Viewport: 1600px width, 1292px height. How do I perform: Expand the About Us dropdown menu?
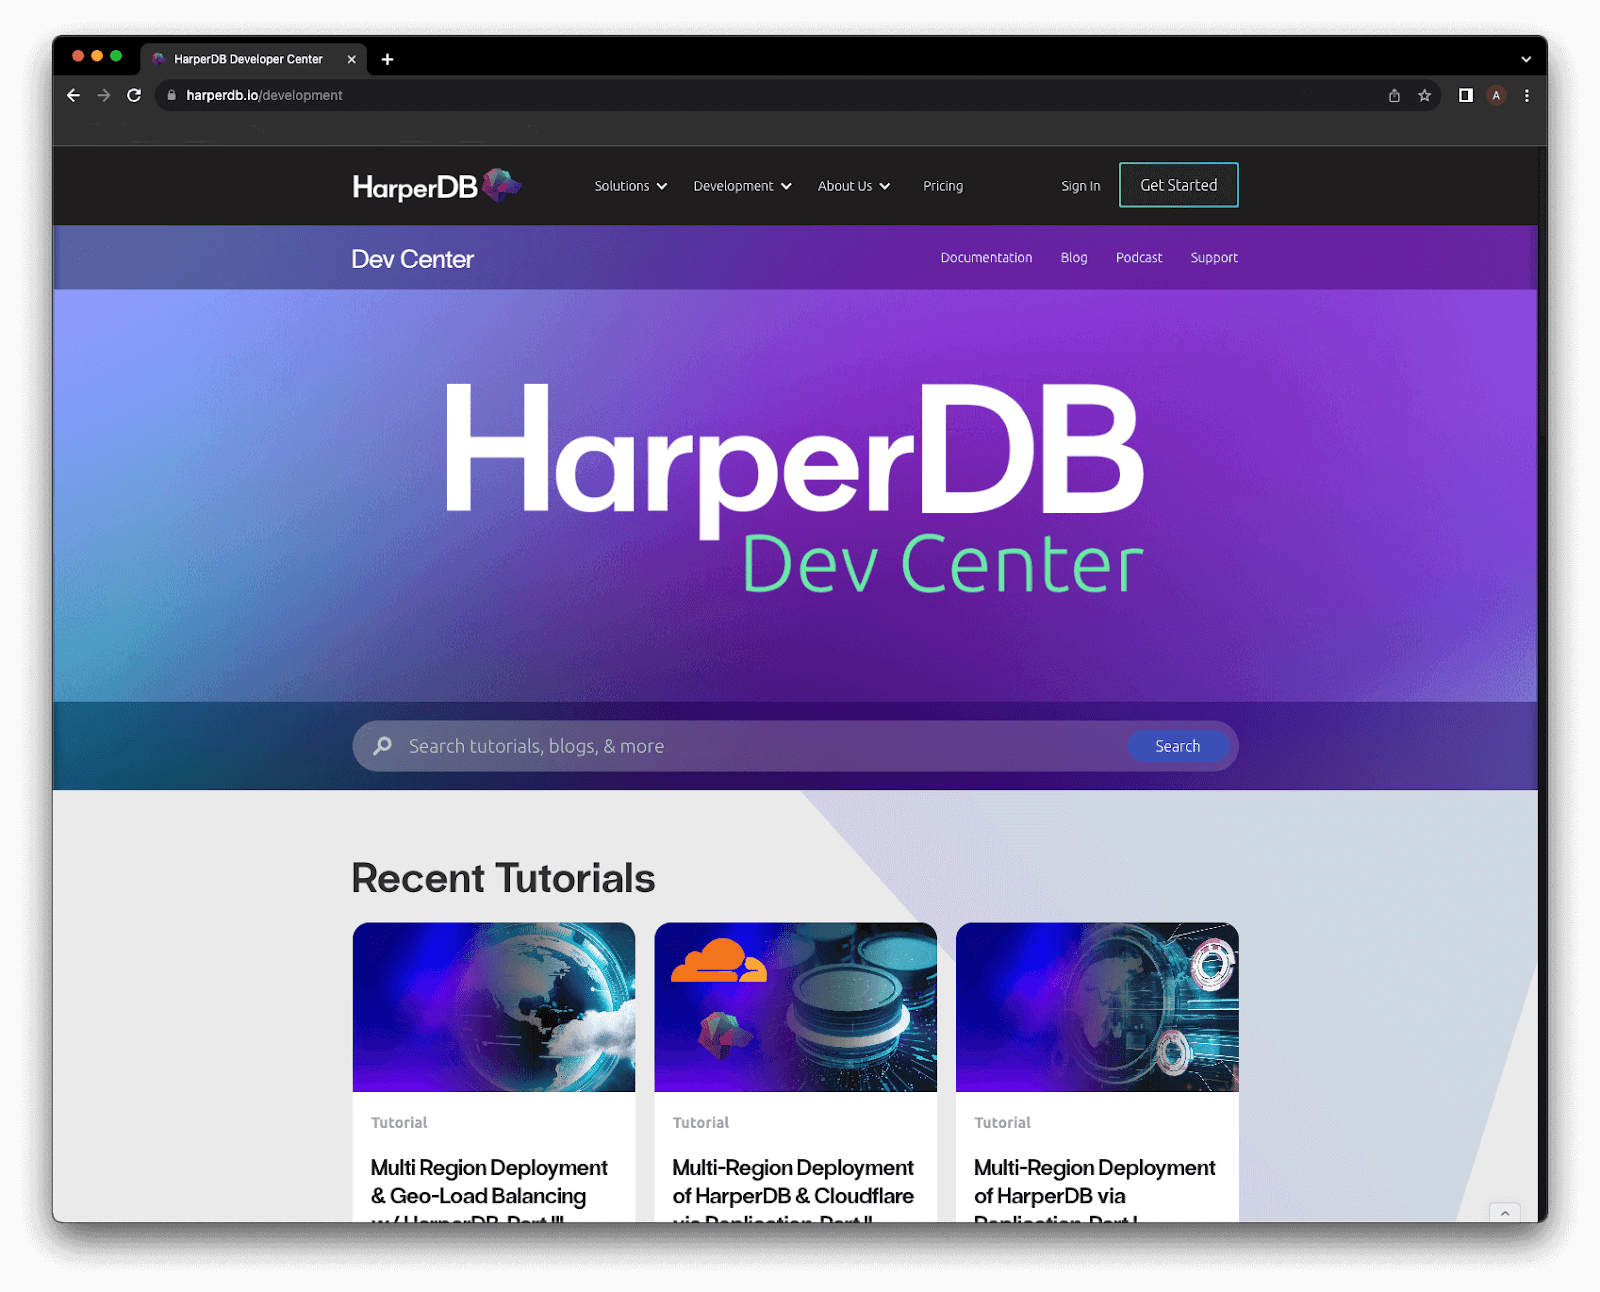(854, 186)
